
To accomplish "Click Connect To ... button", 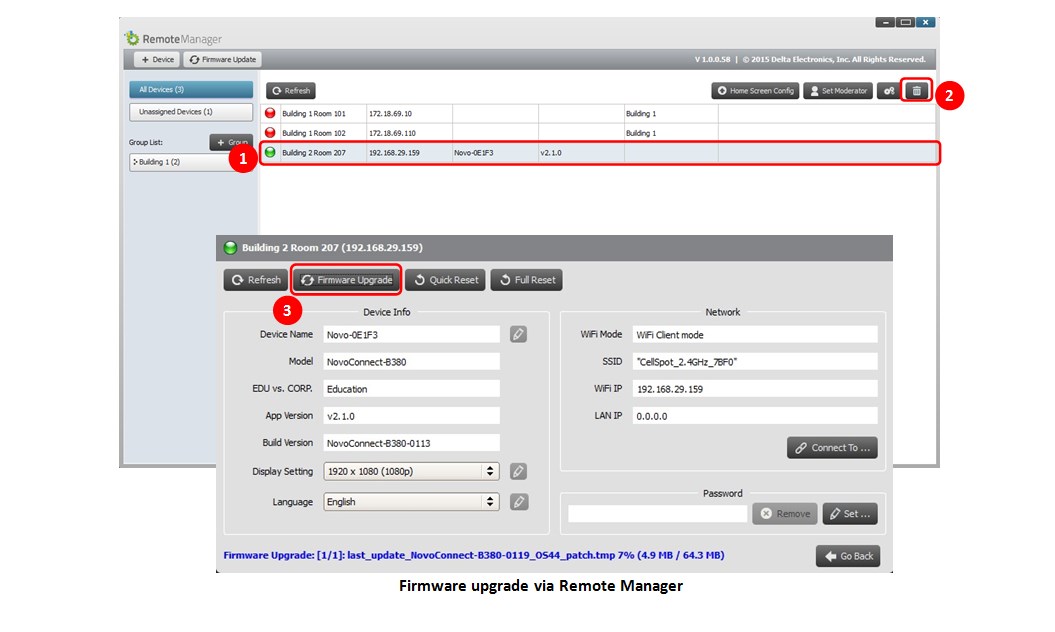I will coord(832,448).
